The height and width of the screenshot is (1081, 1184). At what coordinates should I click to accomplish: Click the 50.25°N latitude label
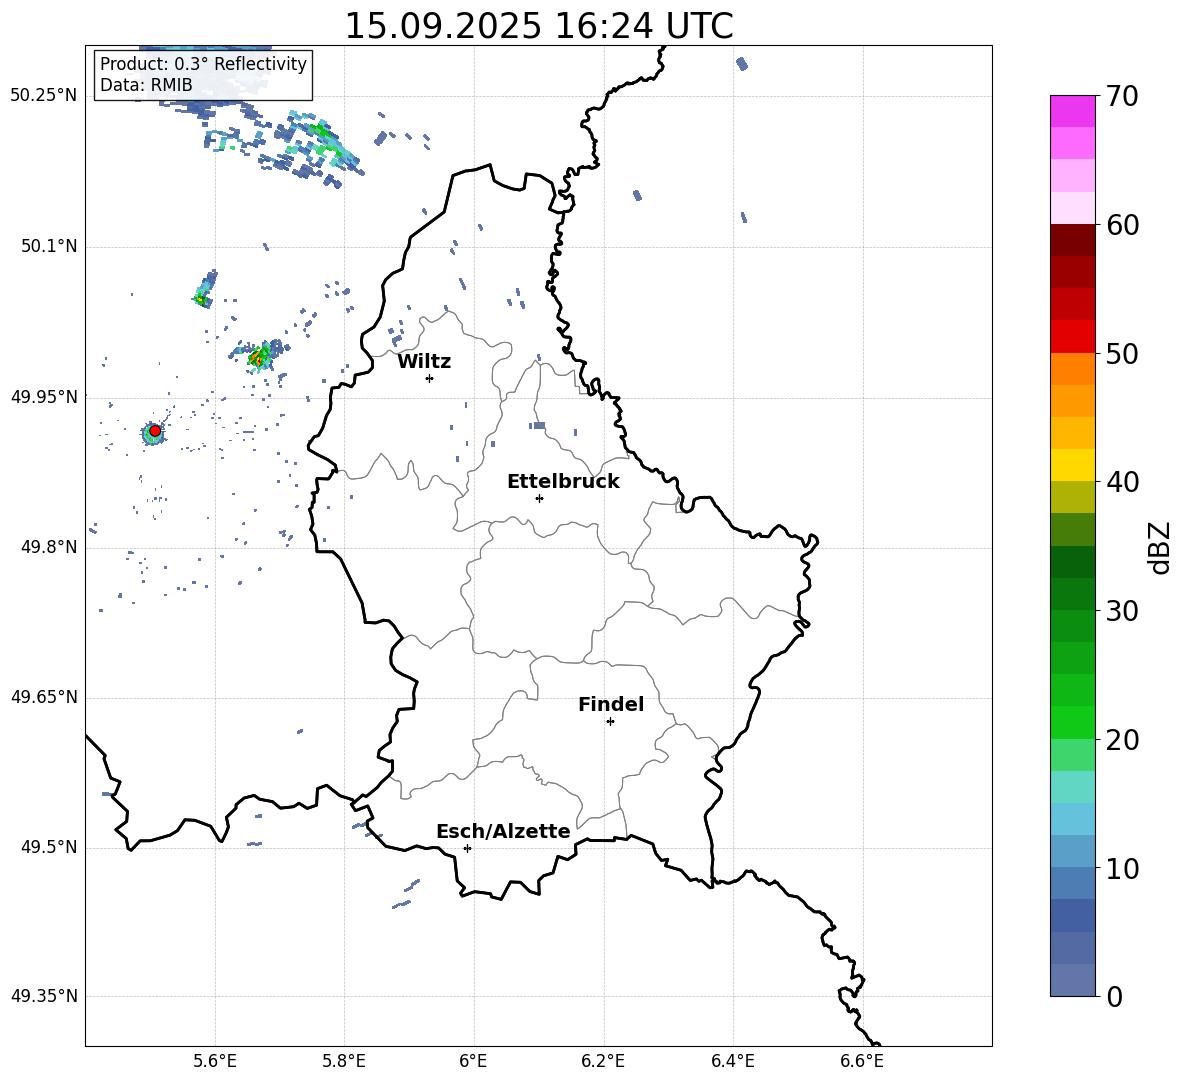point(44,96)
